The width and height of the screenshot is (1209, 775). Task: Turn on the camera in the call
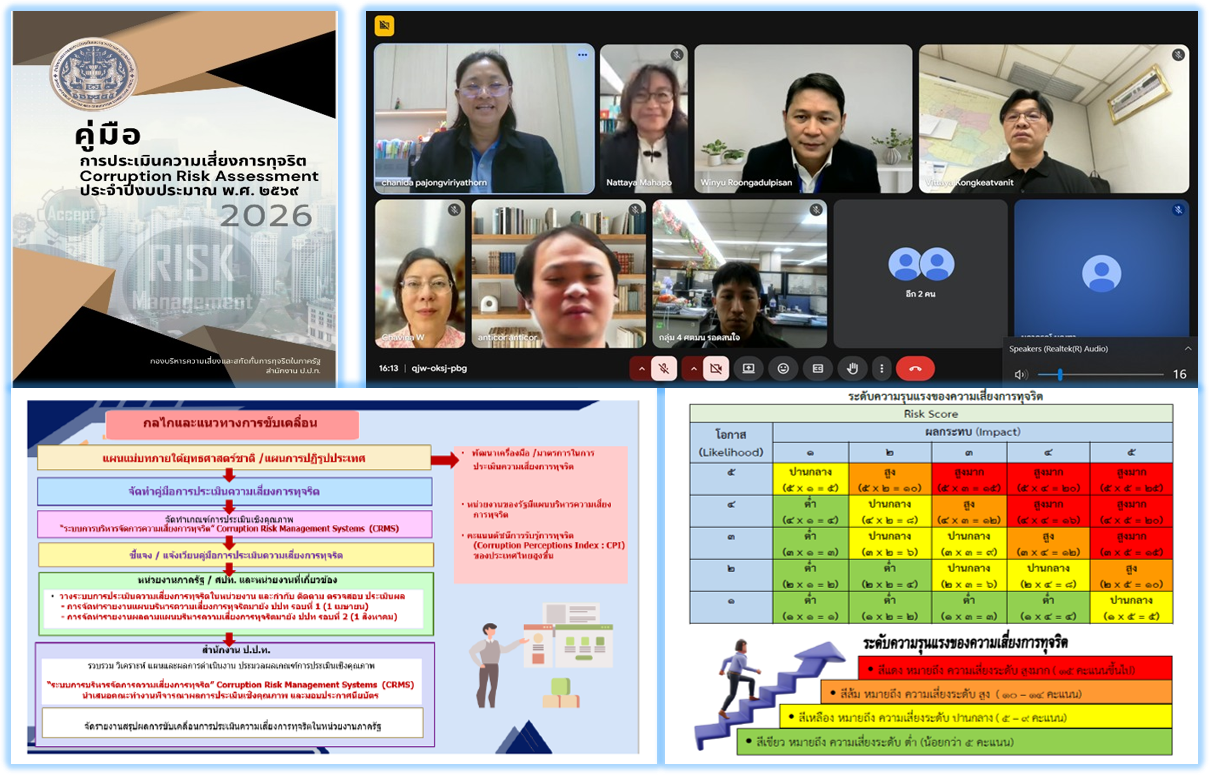pos(715,368)
